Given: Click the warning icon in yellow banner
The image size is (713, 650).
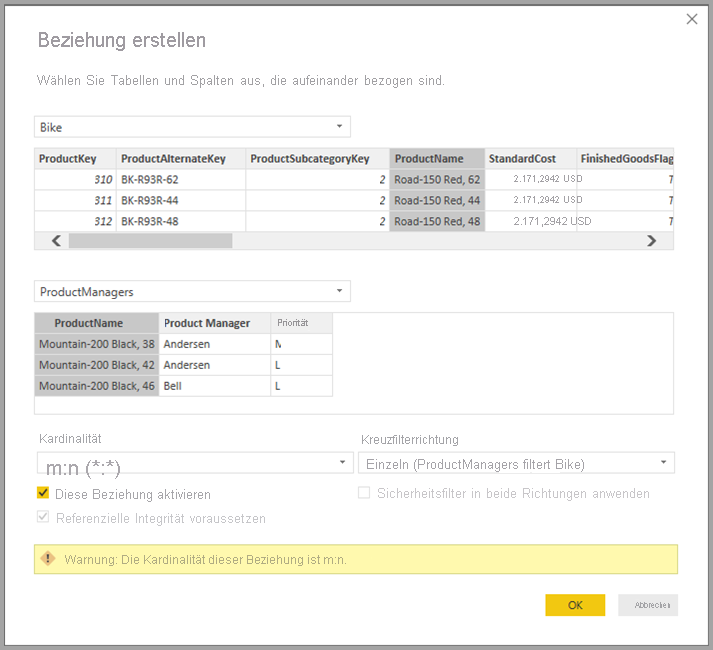Looking at the screenshot, I should click(x=48, y=558).
